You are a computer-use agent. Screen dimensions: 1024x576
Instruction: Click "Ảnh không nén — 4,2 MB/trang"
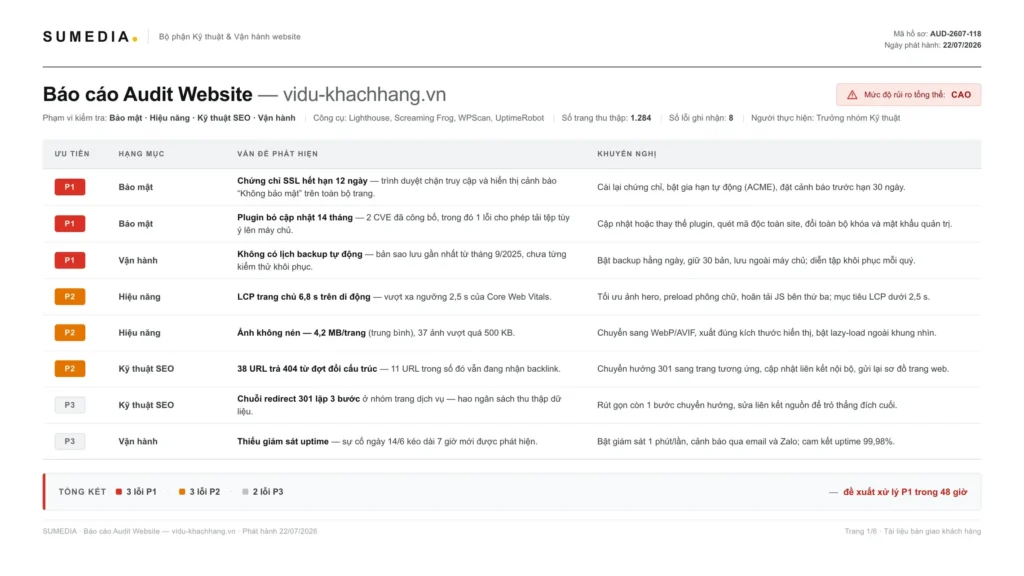pyautogui.click(x=301, y=332)
